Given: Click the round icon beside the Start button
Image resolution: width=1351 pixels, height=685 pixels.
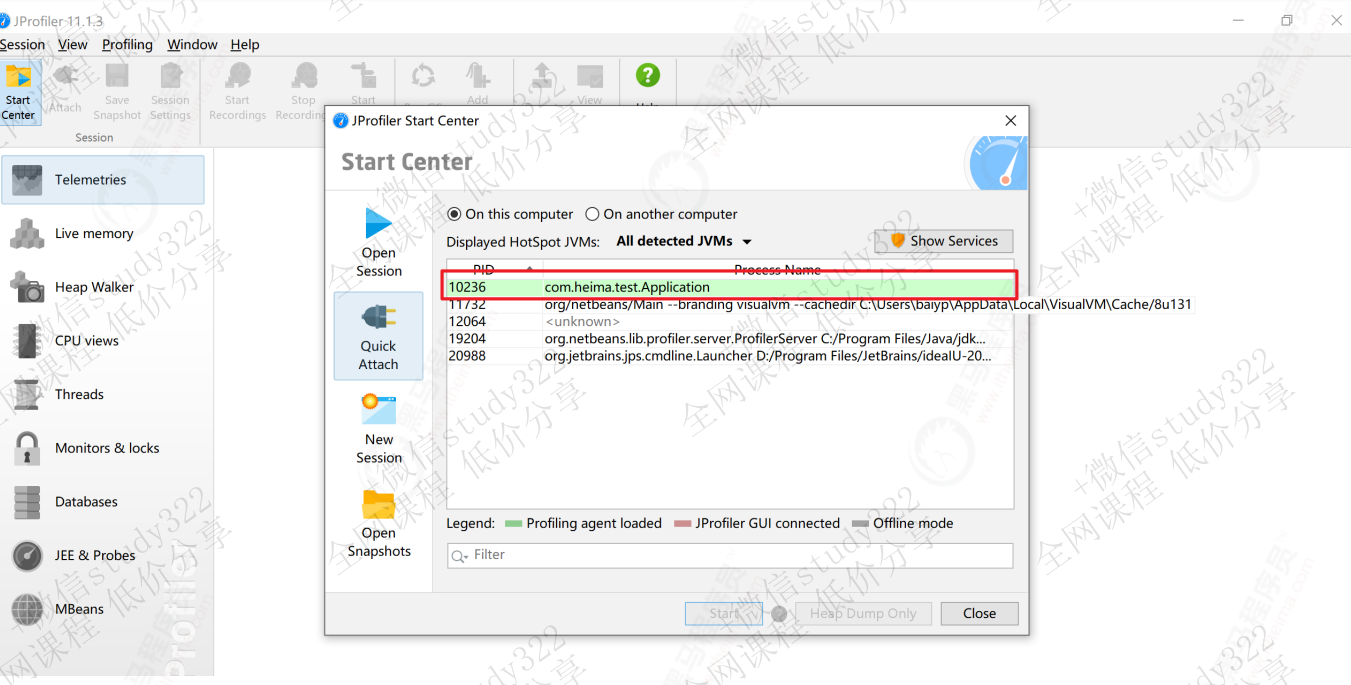Looking at the screenshot, I should pyautogui.click(x=779, y=614).
